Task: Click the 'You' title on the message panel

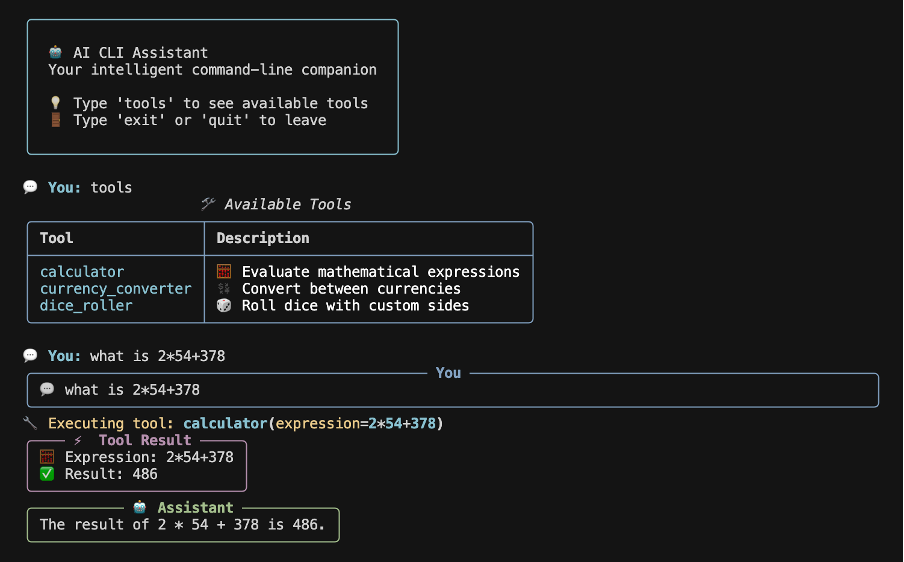Action: tap(448, 373)
